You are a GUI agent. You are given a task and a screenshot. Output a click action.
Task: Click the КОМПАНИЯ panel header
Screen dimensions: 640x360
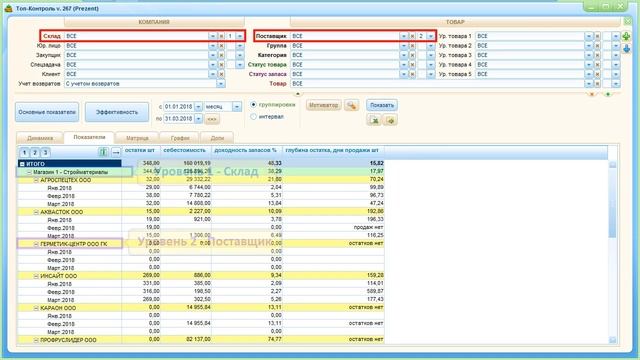154,22
